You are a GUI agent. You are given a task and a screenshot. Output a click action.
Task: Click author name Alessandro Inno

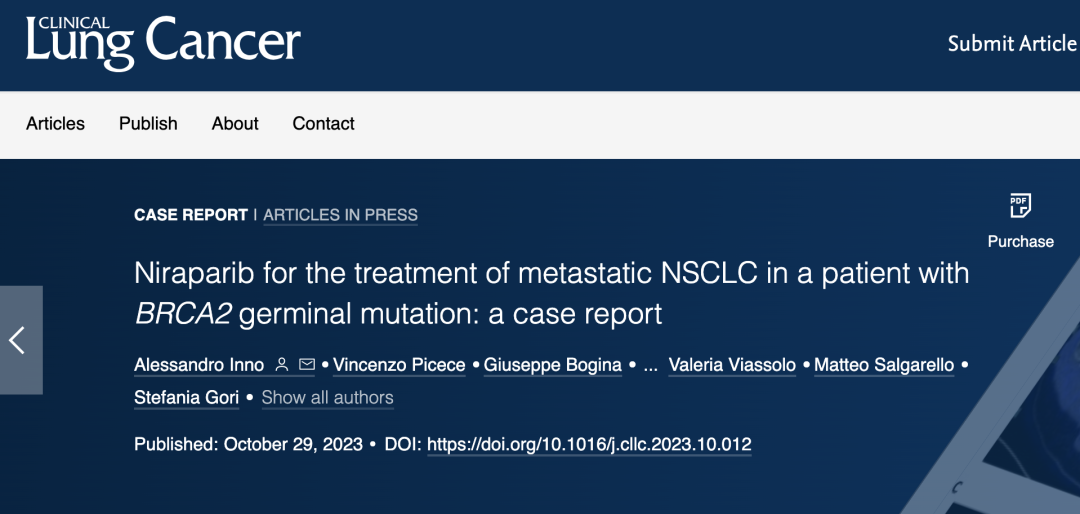(x=199, y=365)
